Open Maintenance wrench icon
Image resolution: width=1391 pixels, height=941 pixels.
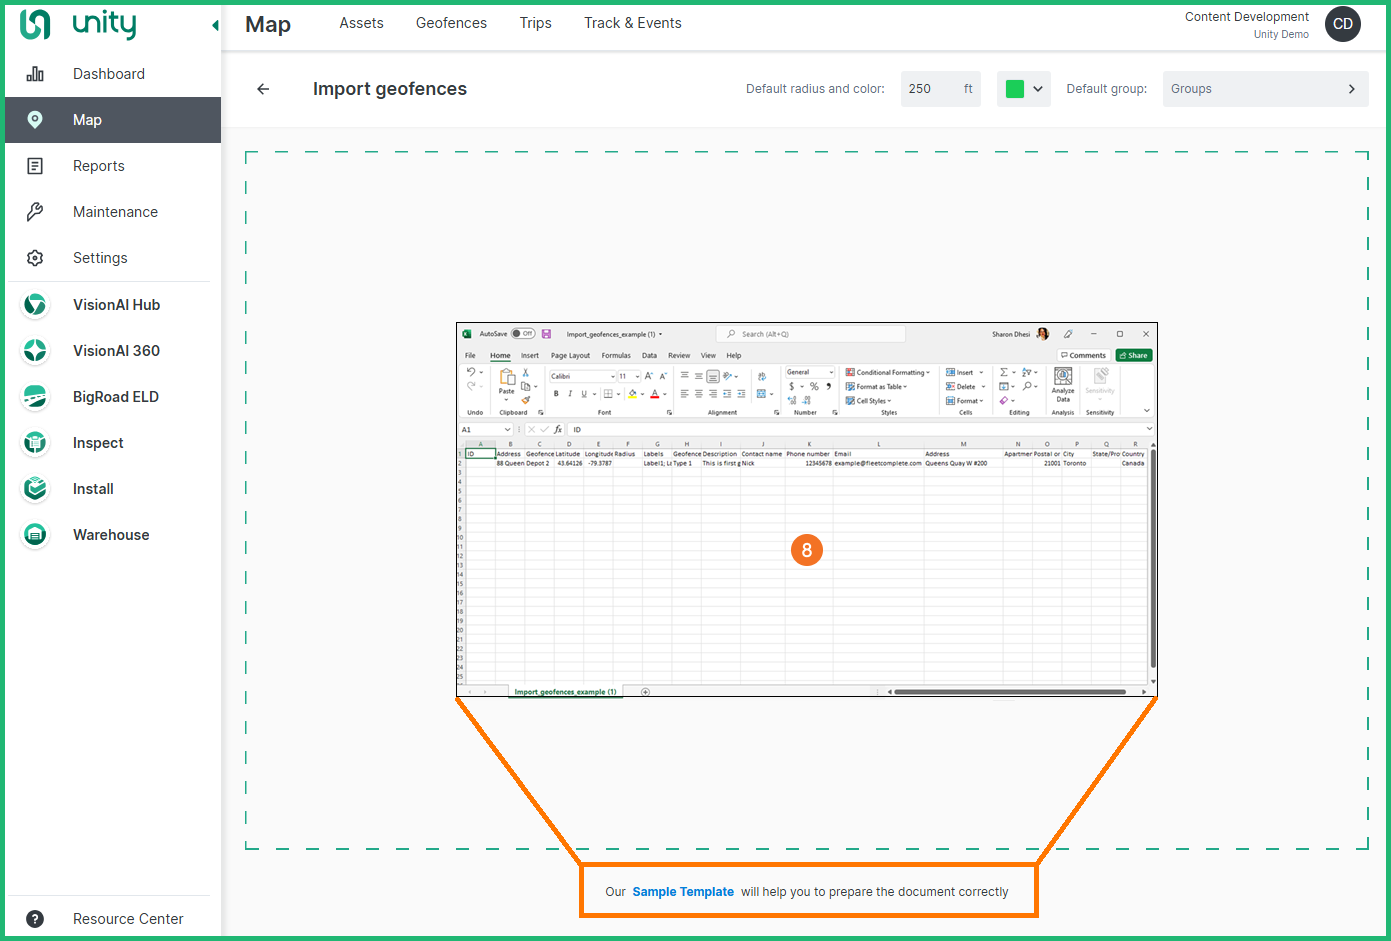click(x=35, y=212)
